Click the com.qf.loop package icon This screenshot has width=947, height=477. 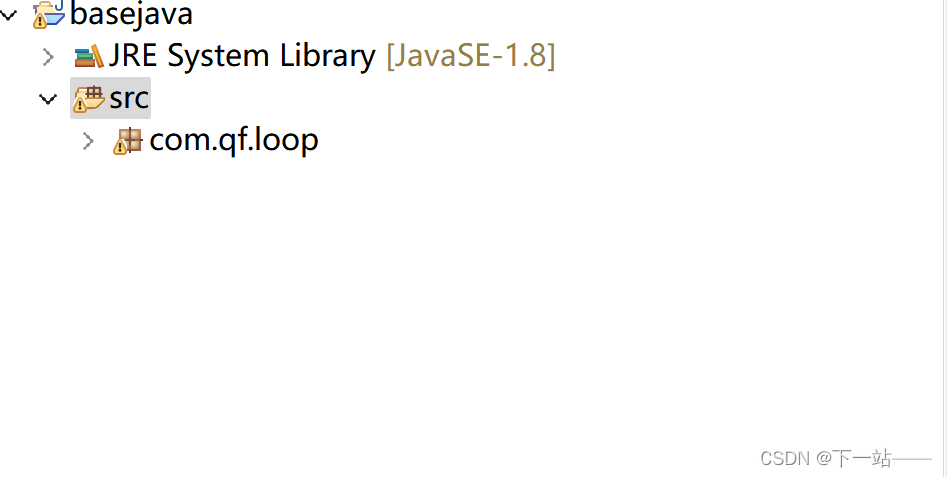[x=127, y=141]
